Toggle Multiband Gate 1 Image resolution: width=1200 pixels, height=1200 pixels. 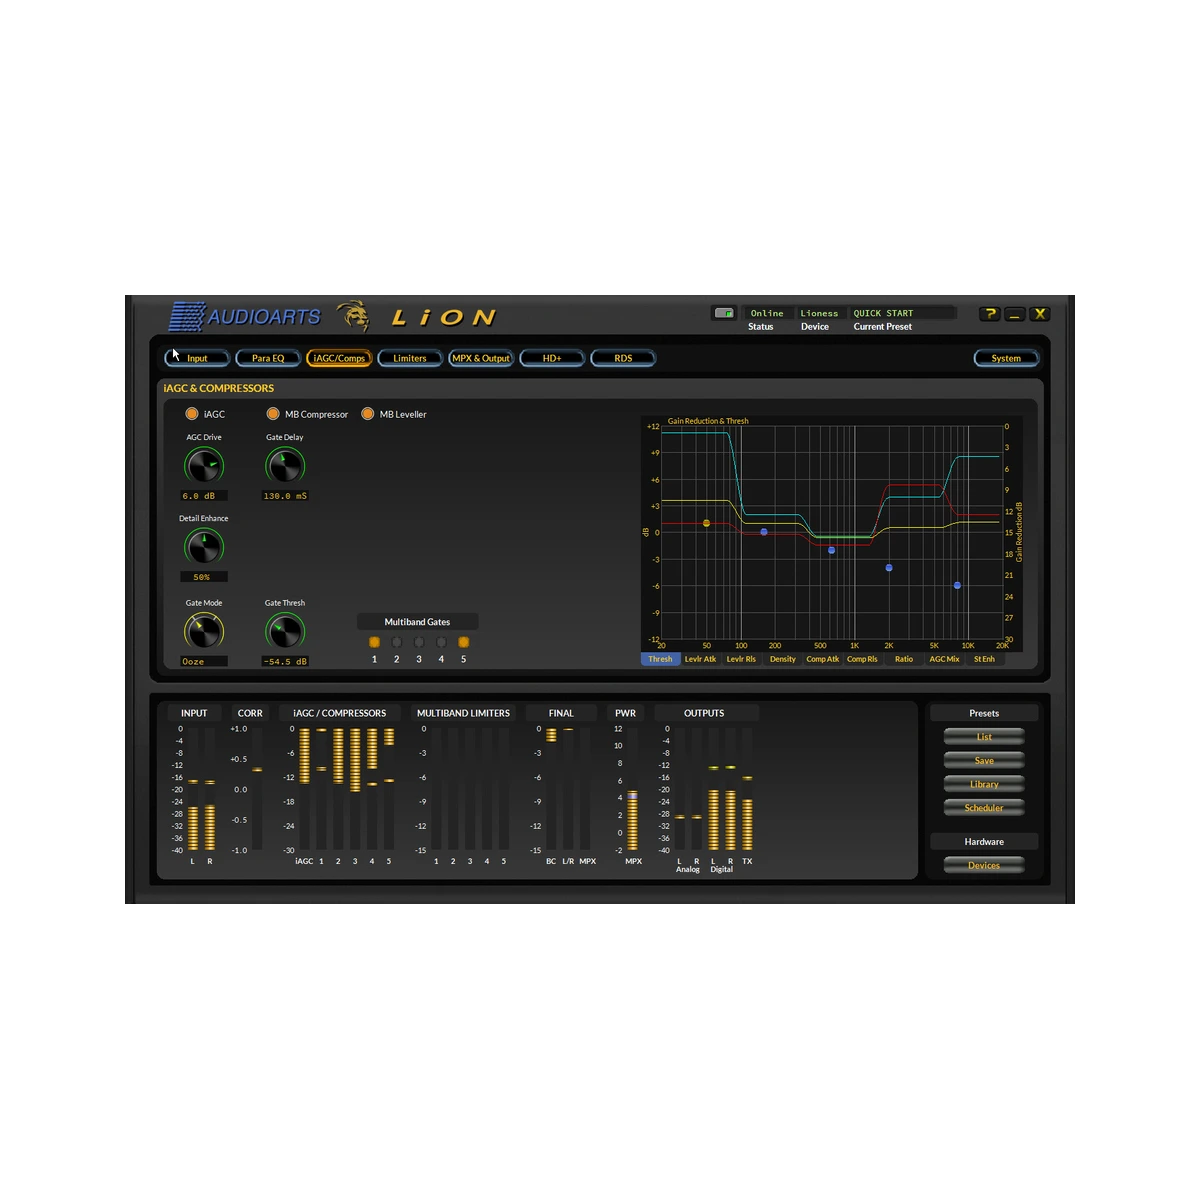tap(374, 642)
